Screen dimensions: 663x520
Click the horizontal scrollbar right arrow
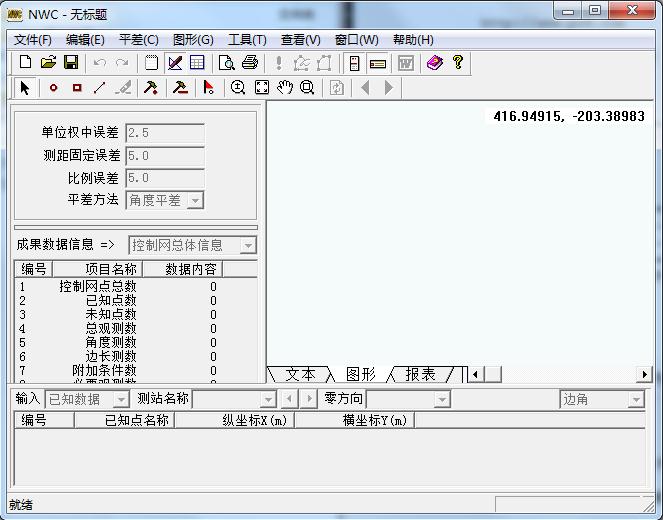[x=644, y=374]
